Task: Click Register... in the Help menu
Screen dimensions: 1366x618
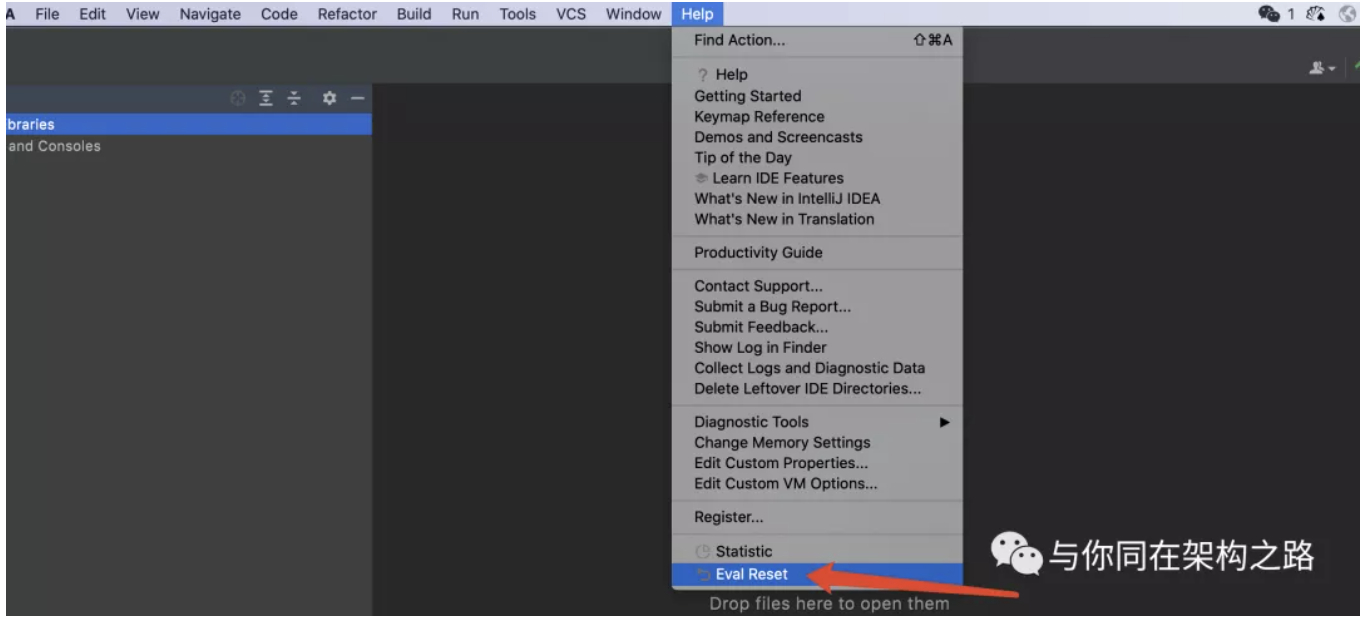Action: (x=728, y=517)
